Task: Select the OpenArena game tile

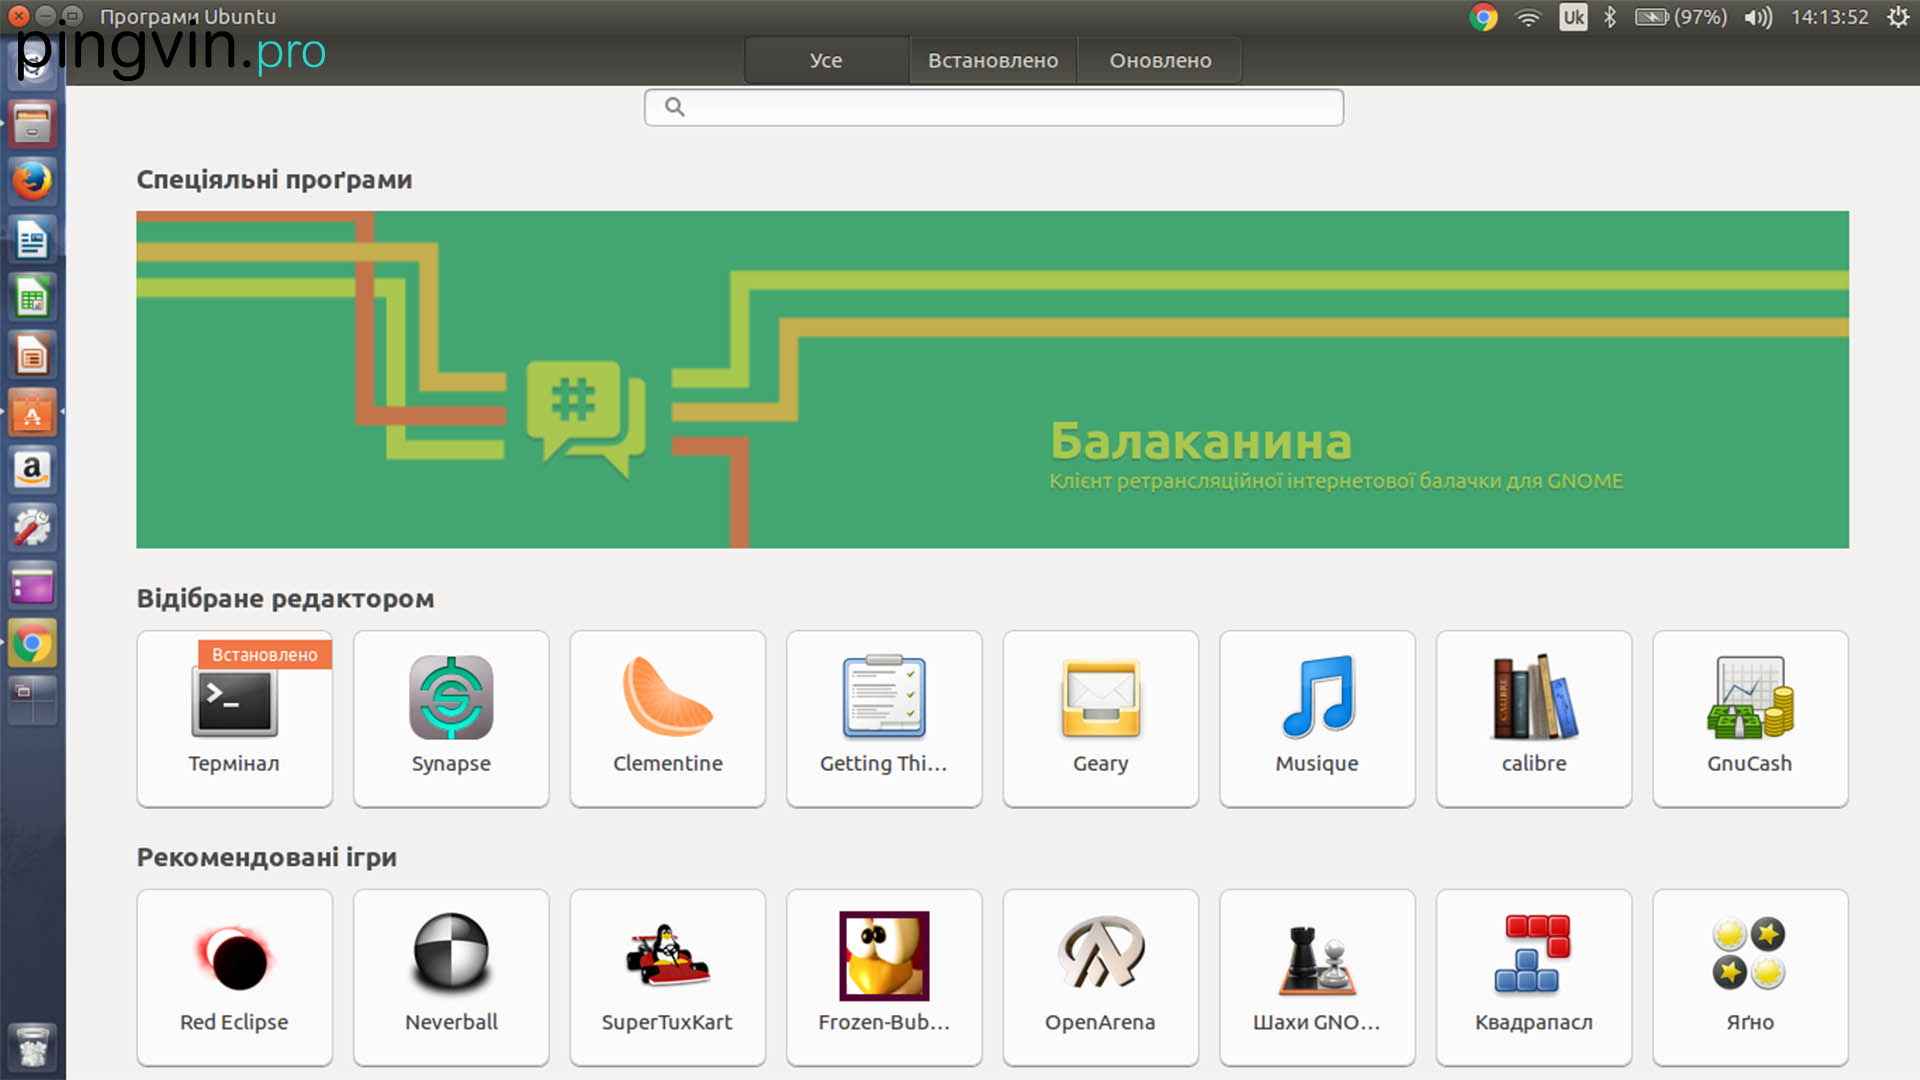Action: (1100, 977)
